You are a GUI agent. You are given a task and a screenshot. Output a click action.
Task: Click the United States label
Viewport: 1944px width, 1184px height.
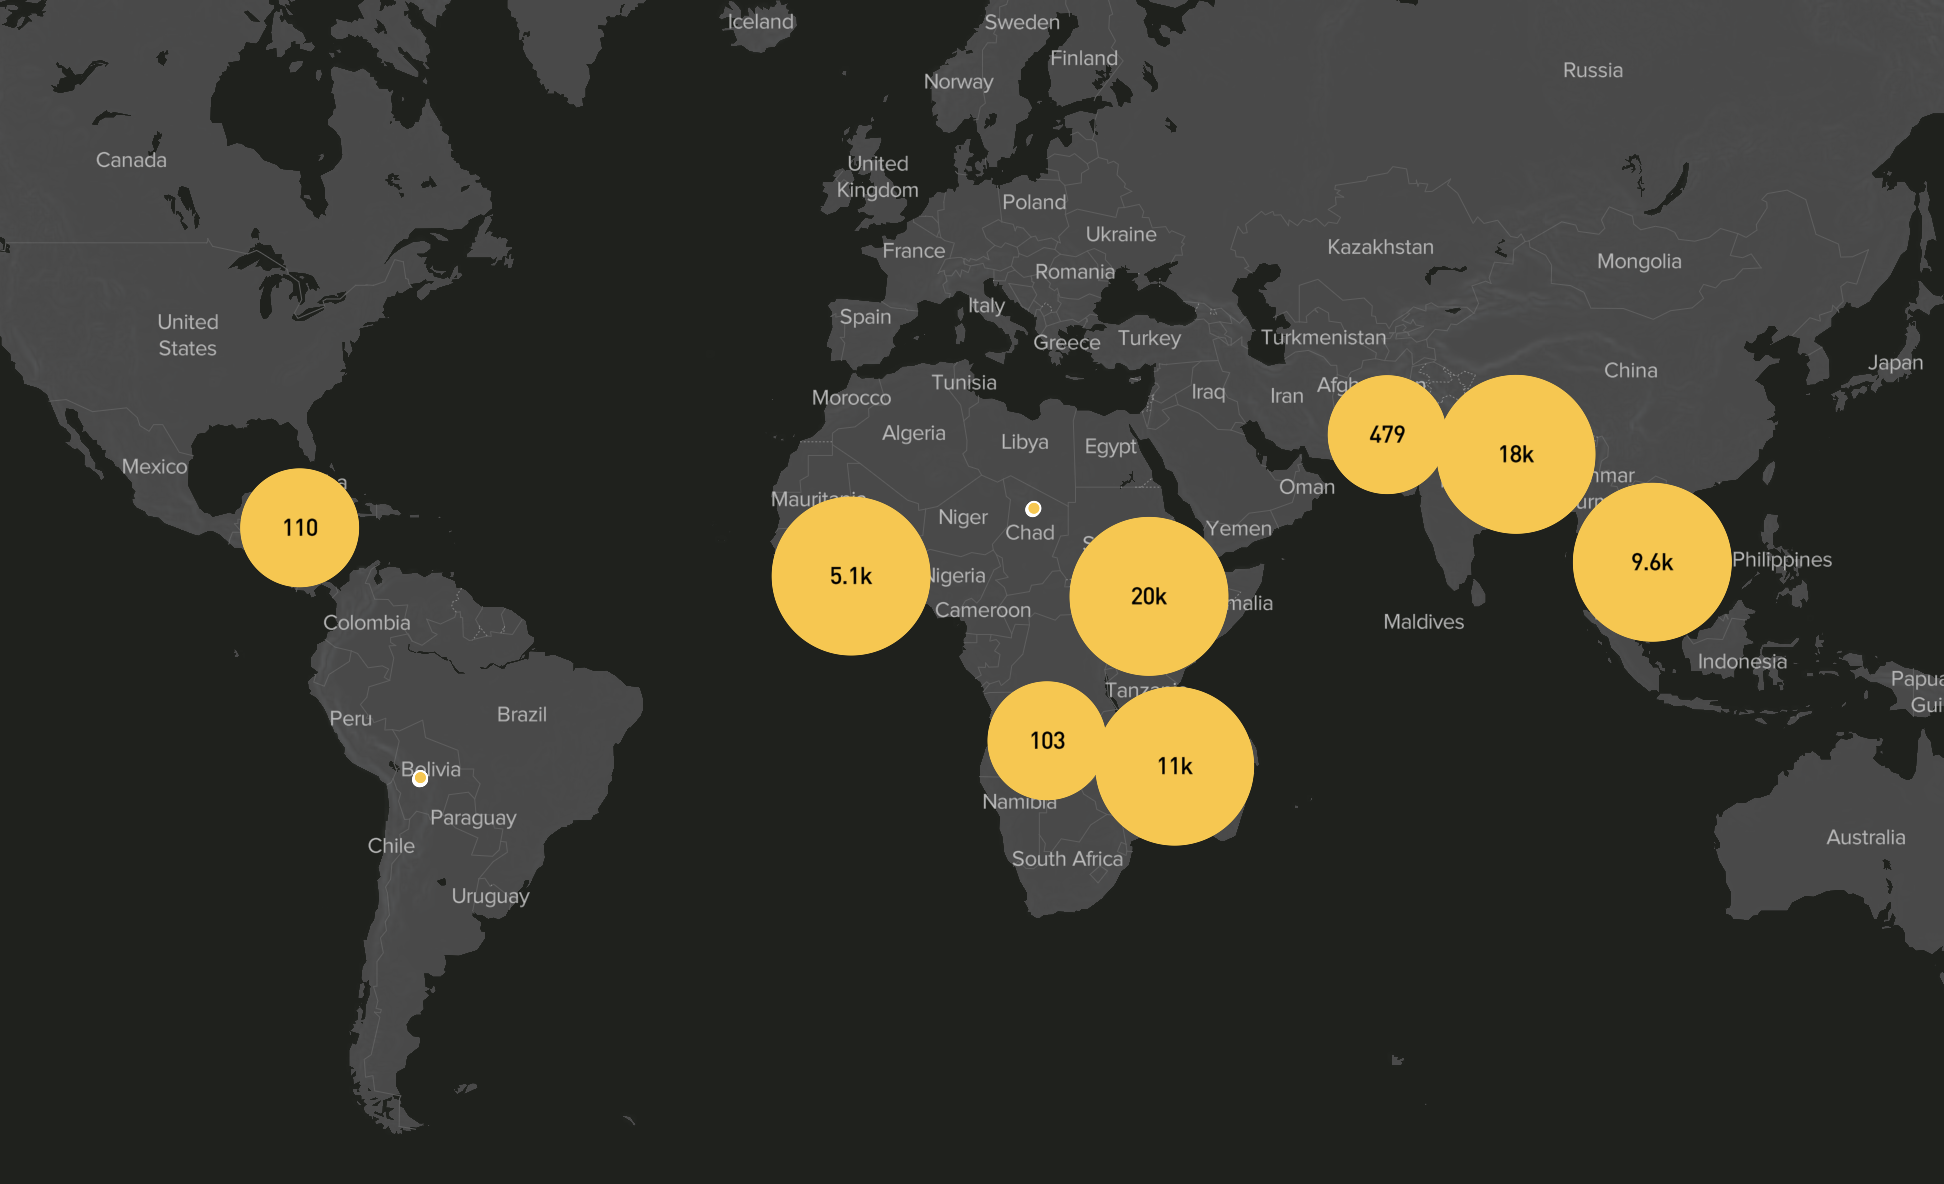point(187,335)
